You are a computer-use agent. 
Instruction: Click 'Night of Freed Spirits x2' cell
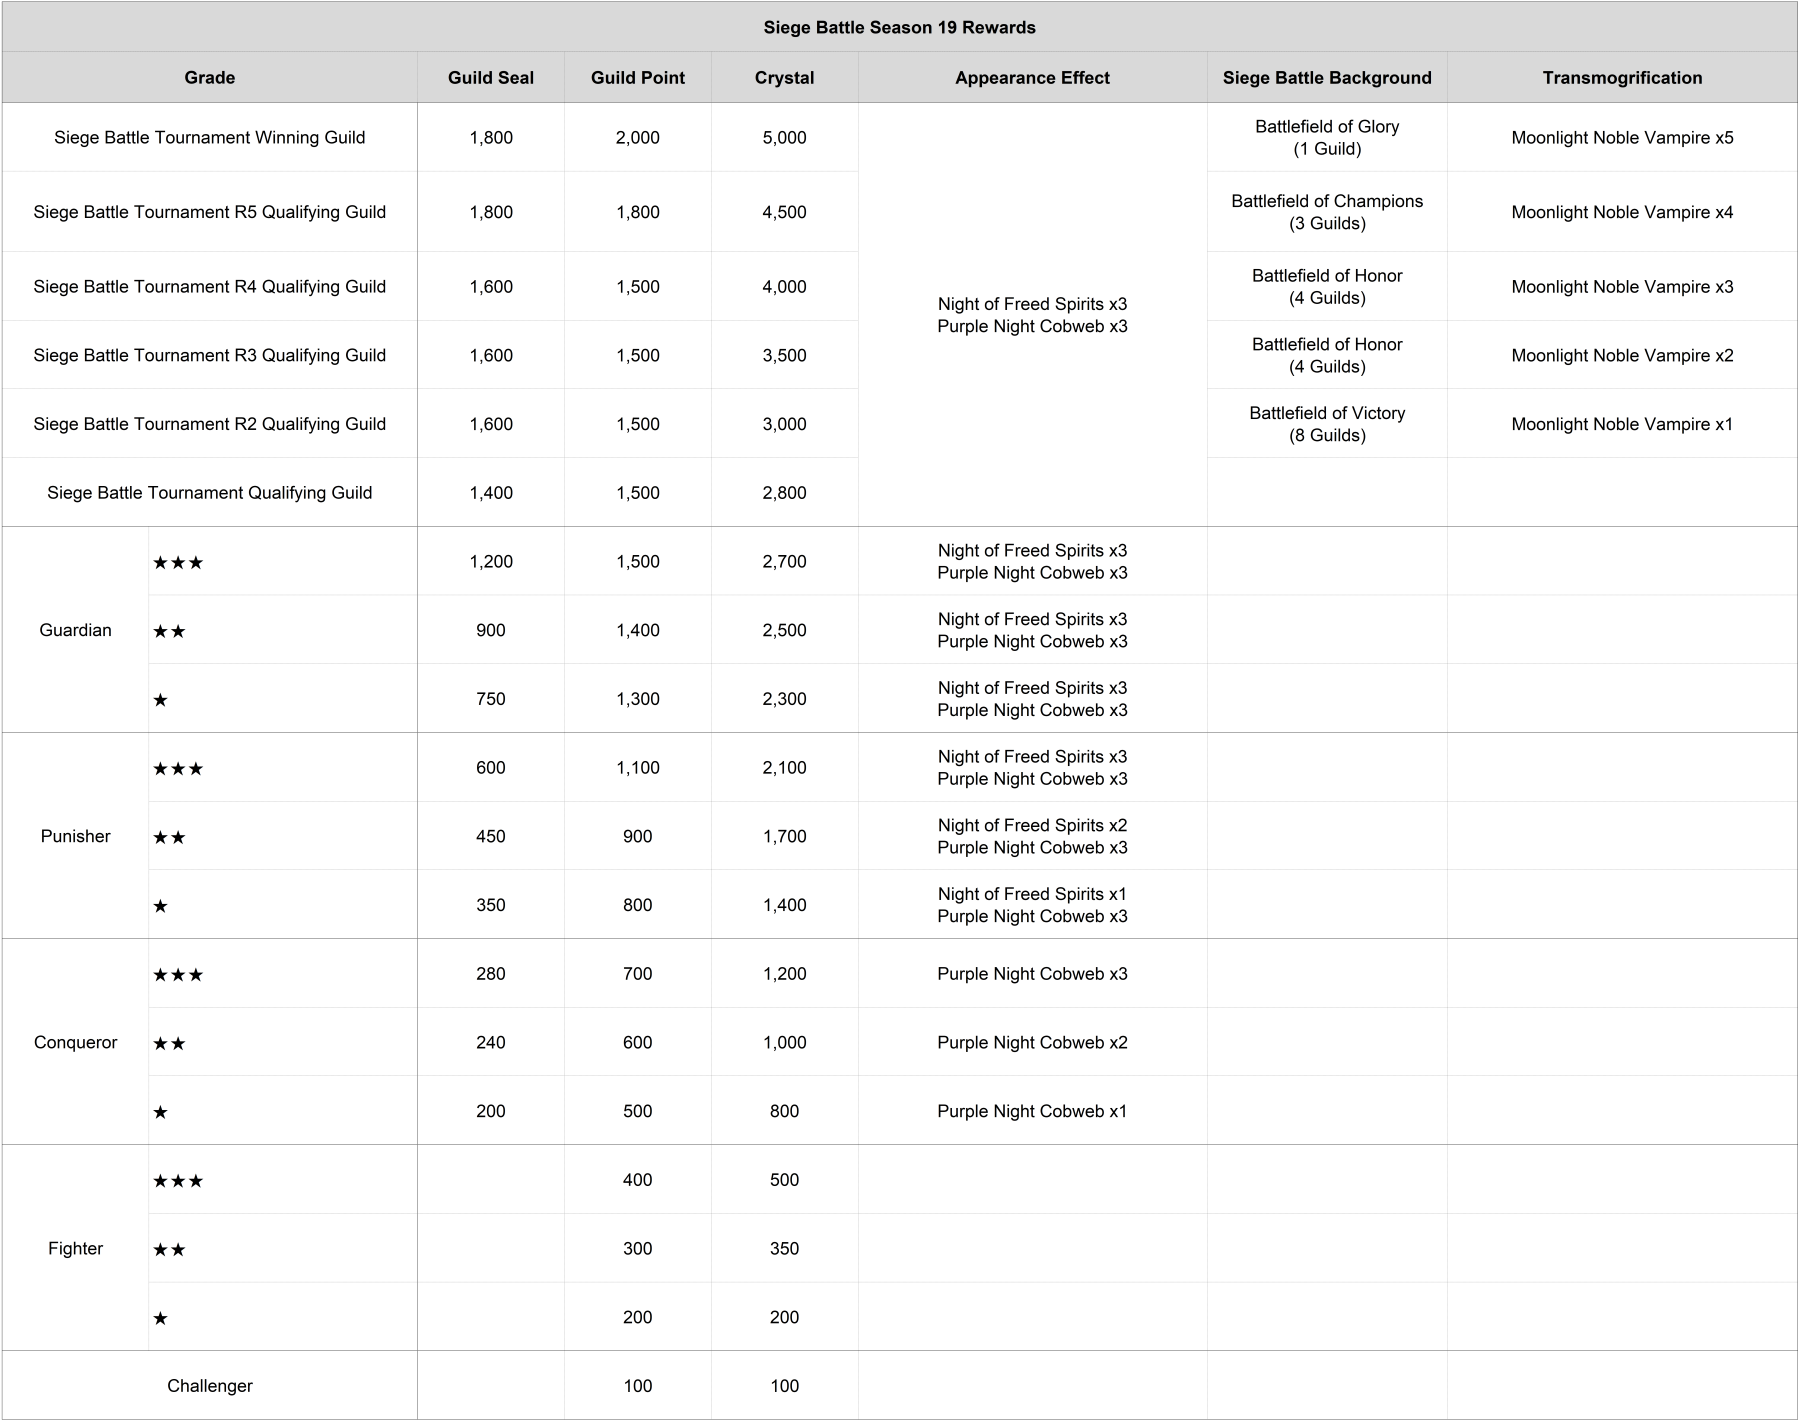[x=1032, y=826]
